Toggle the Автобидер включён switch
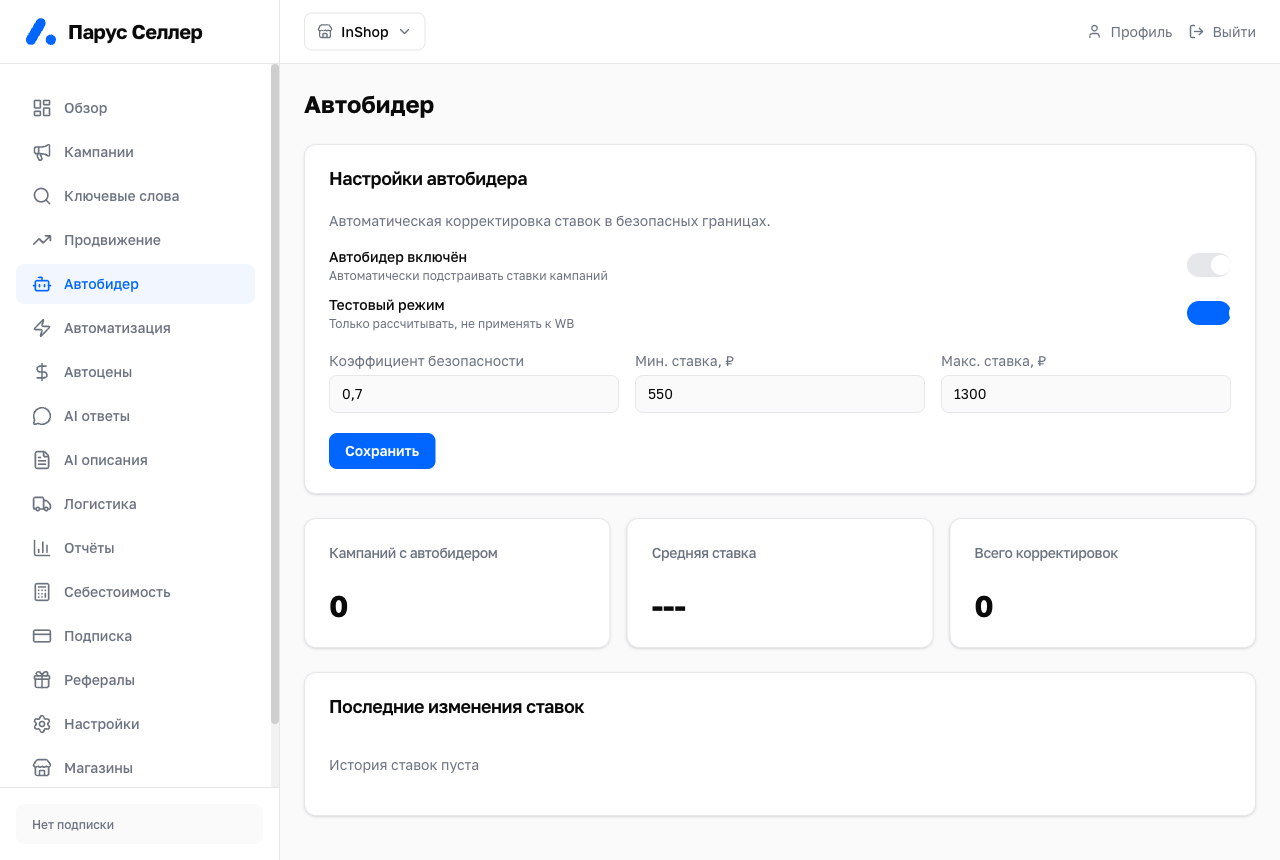 click(x=1208, y=265)
